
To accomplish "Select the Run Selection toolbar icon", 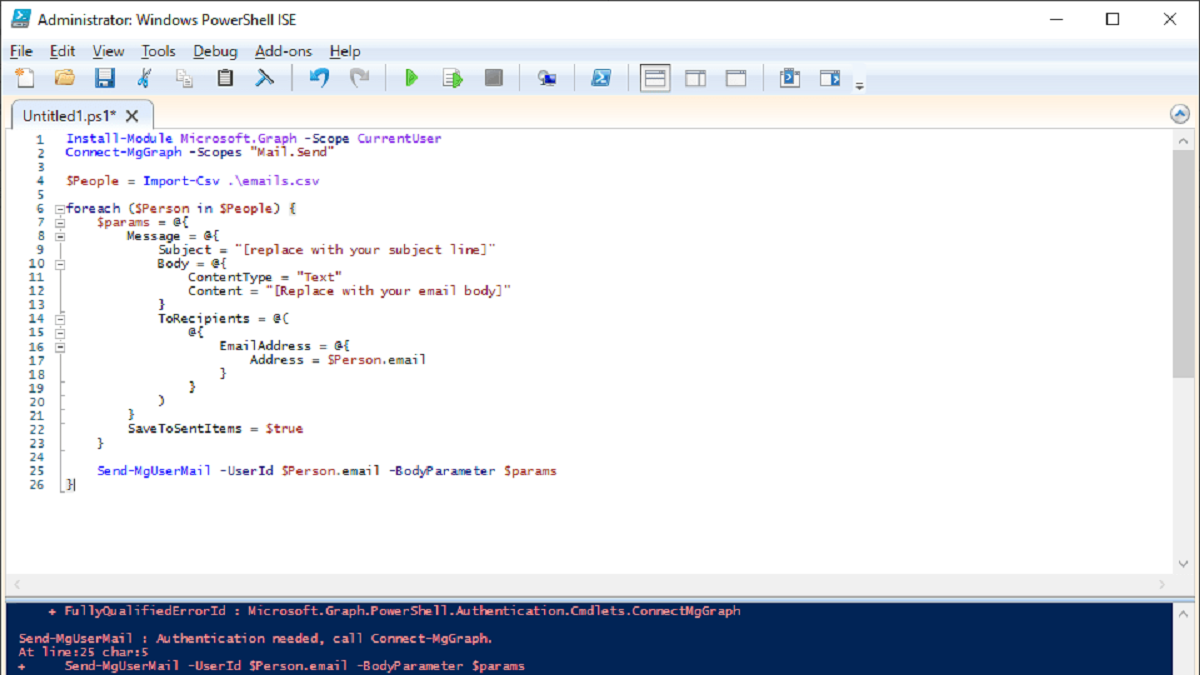I will [x=452, y=77].
